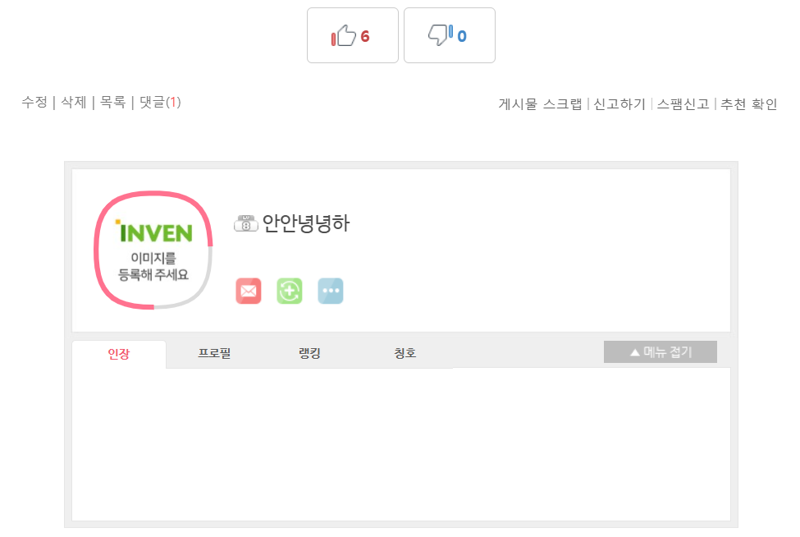
Task: Switch to the 프로필 tab
Action: click(x=214, y=353)
